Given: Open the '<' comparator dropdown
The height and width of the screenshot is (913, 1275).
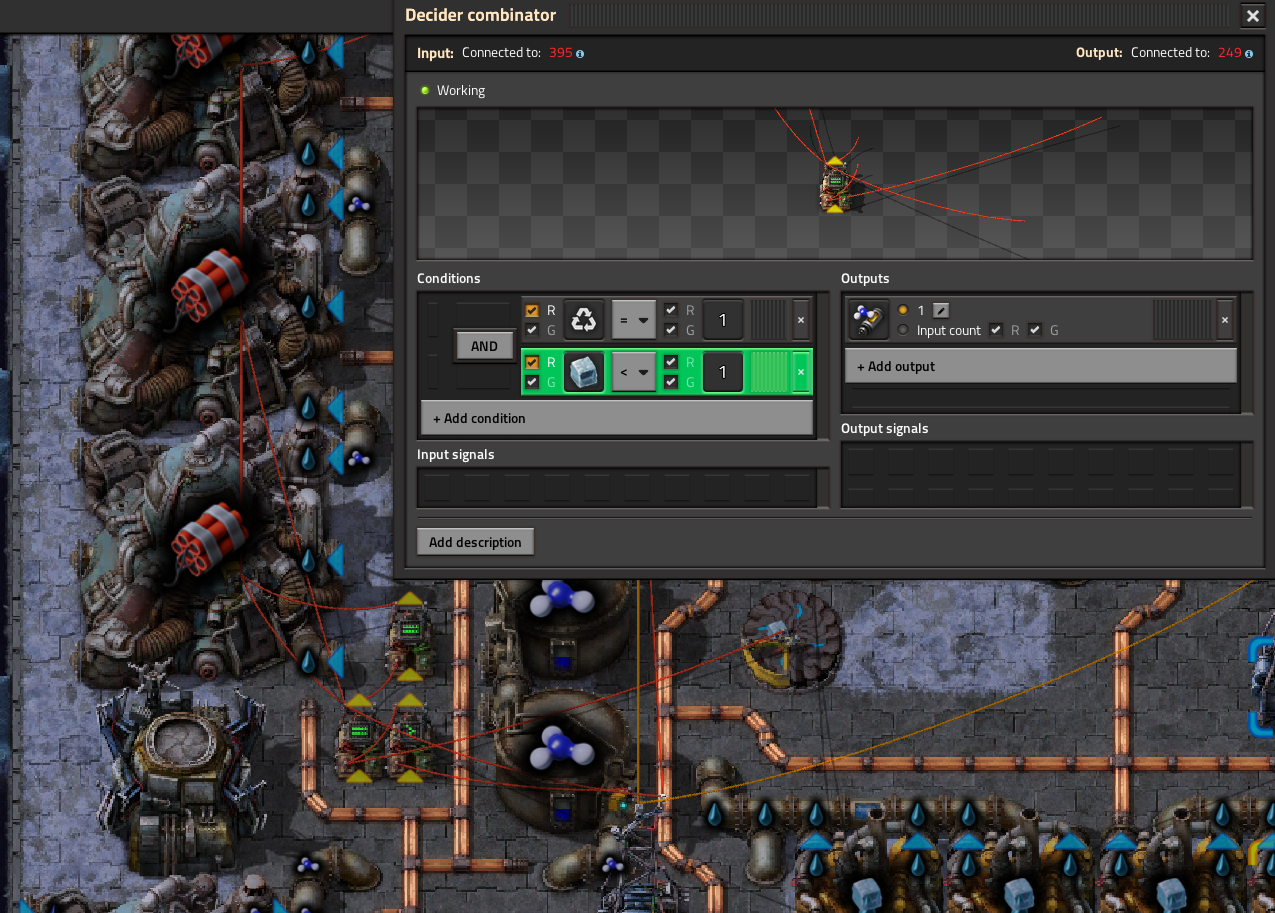Looking at the screenshot, I should [634, 372].
